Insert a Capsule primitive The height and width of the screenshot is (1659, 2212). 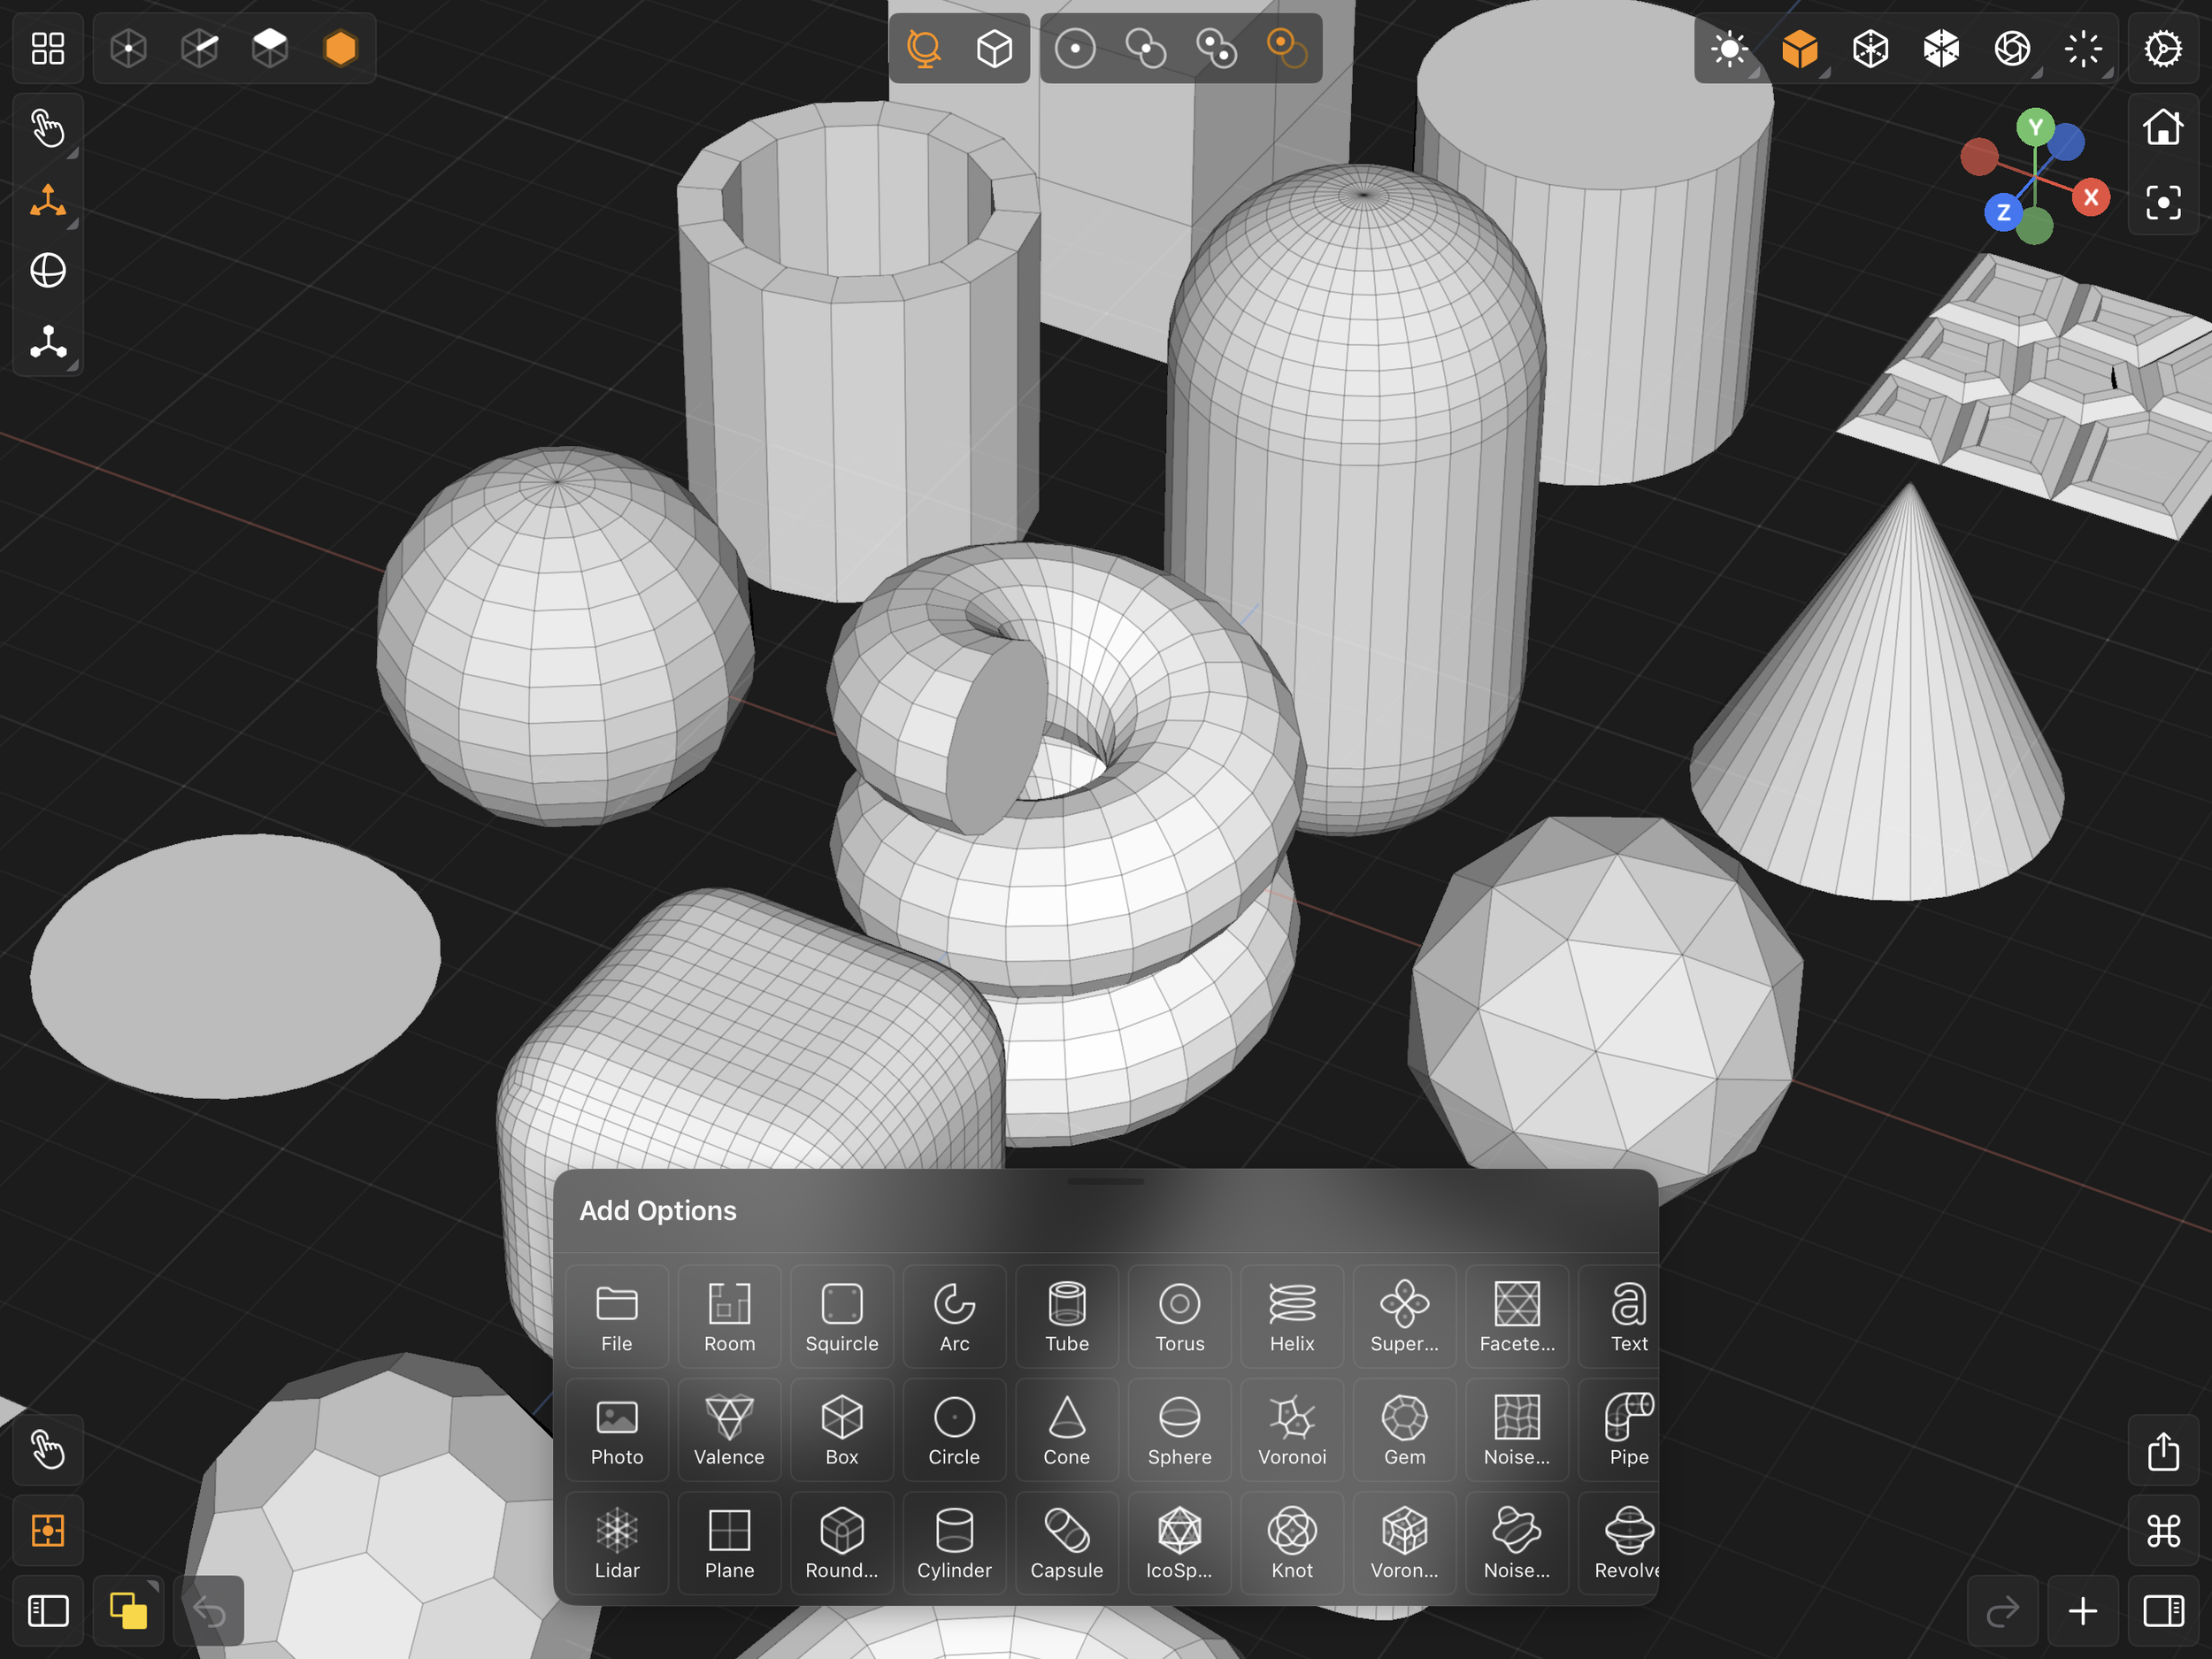pos(1066,1543)
